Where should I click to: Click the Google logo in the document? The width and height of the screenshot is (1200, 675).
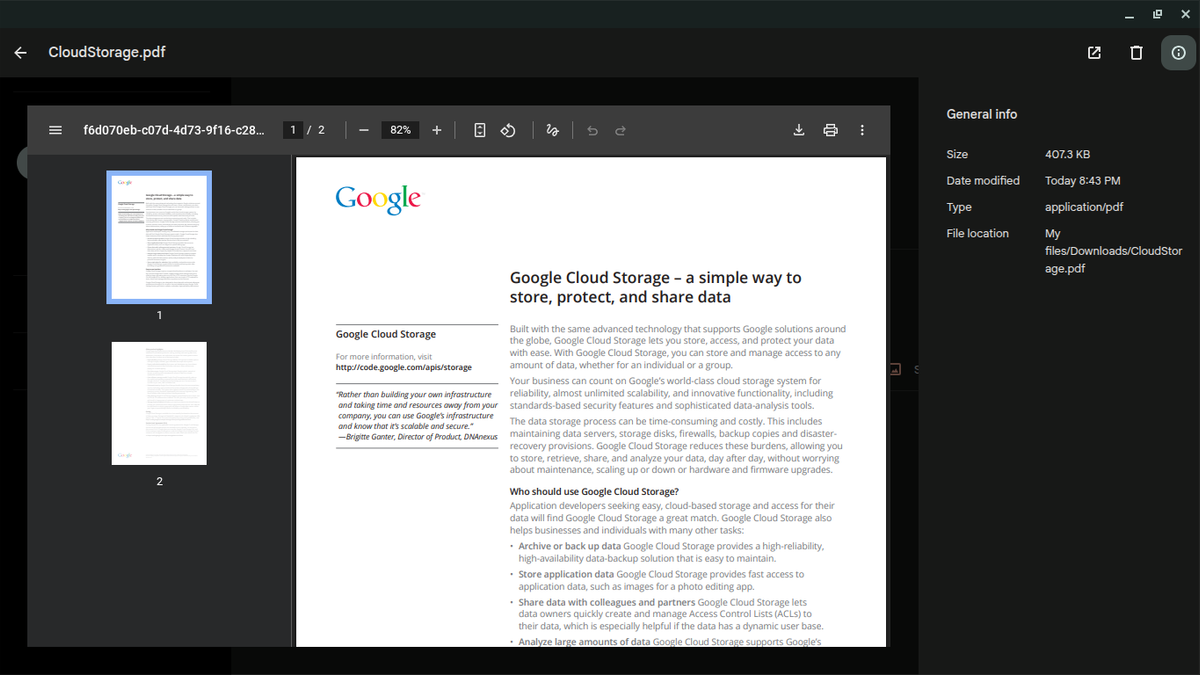378,199
